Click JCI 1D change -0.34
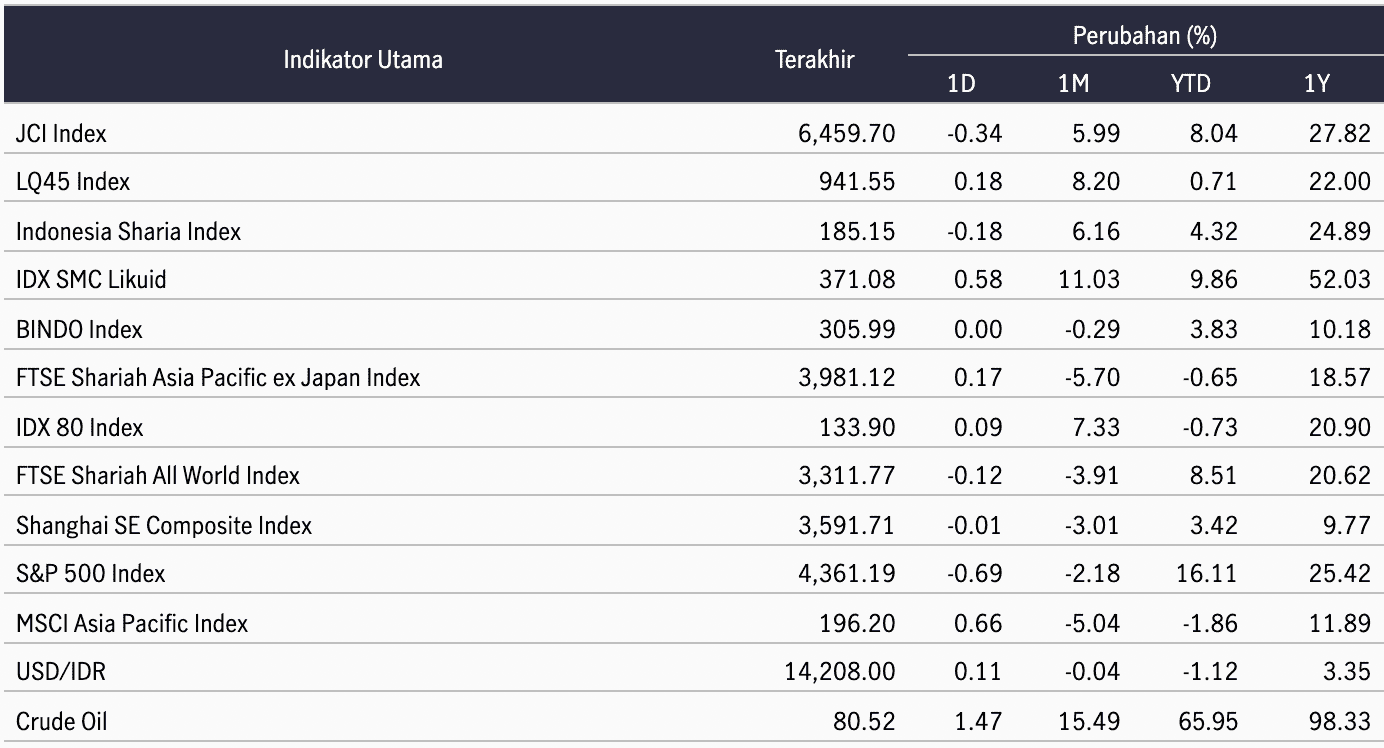1384x748 pixels. (x=974, y=133)
